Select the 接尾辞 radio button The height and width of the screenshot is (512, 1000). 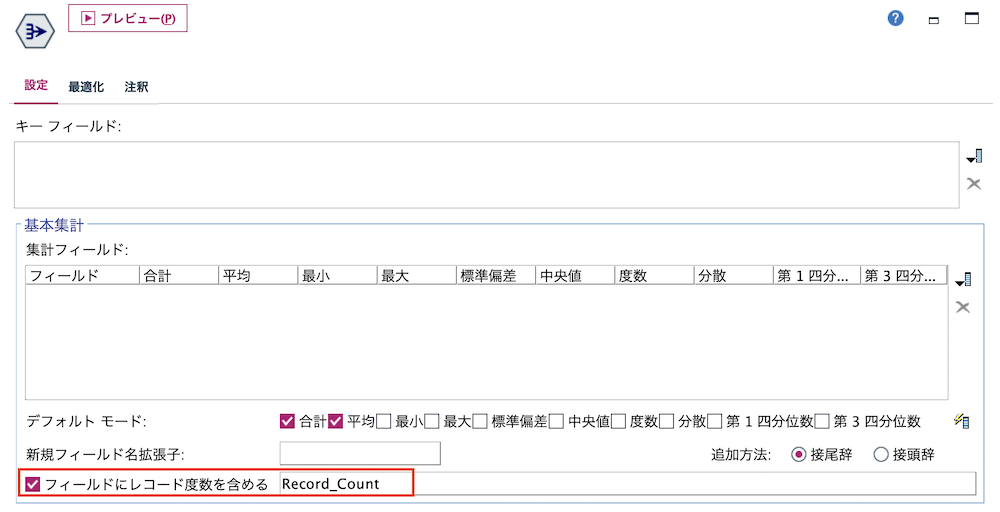coord(798,455)
